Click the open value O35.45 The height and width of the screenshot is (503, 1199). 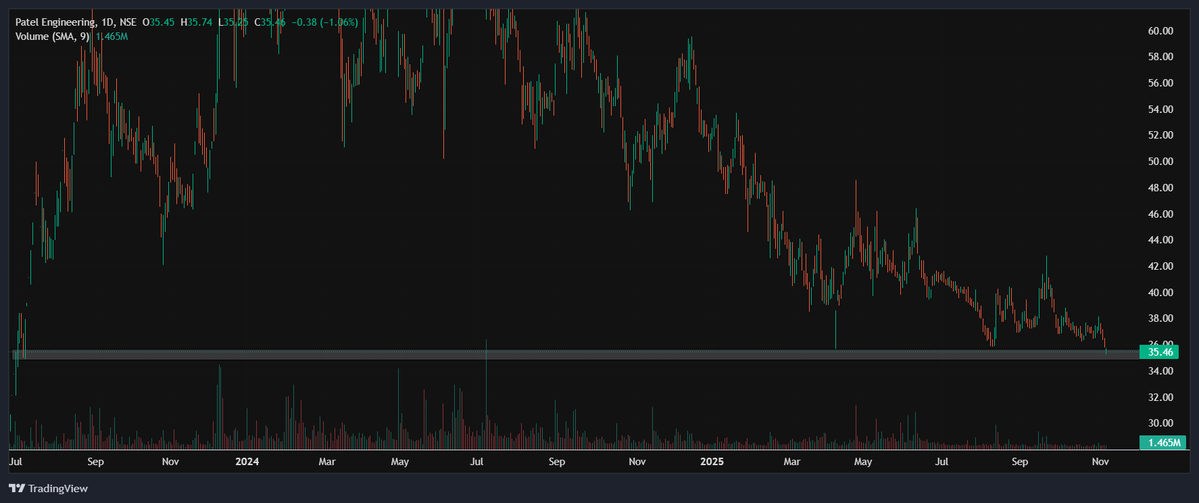(156, 23)
